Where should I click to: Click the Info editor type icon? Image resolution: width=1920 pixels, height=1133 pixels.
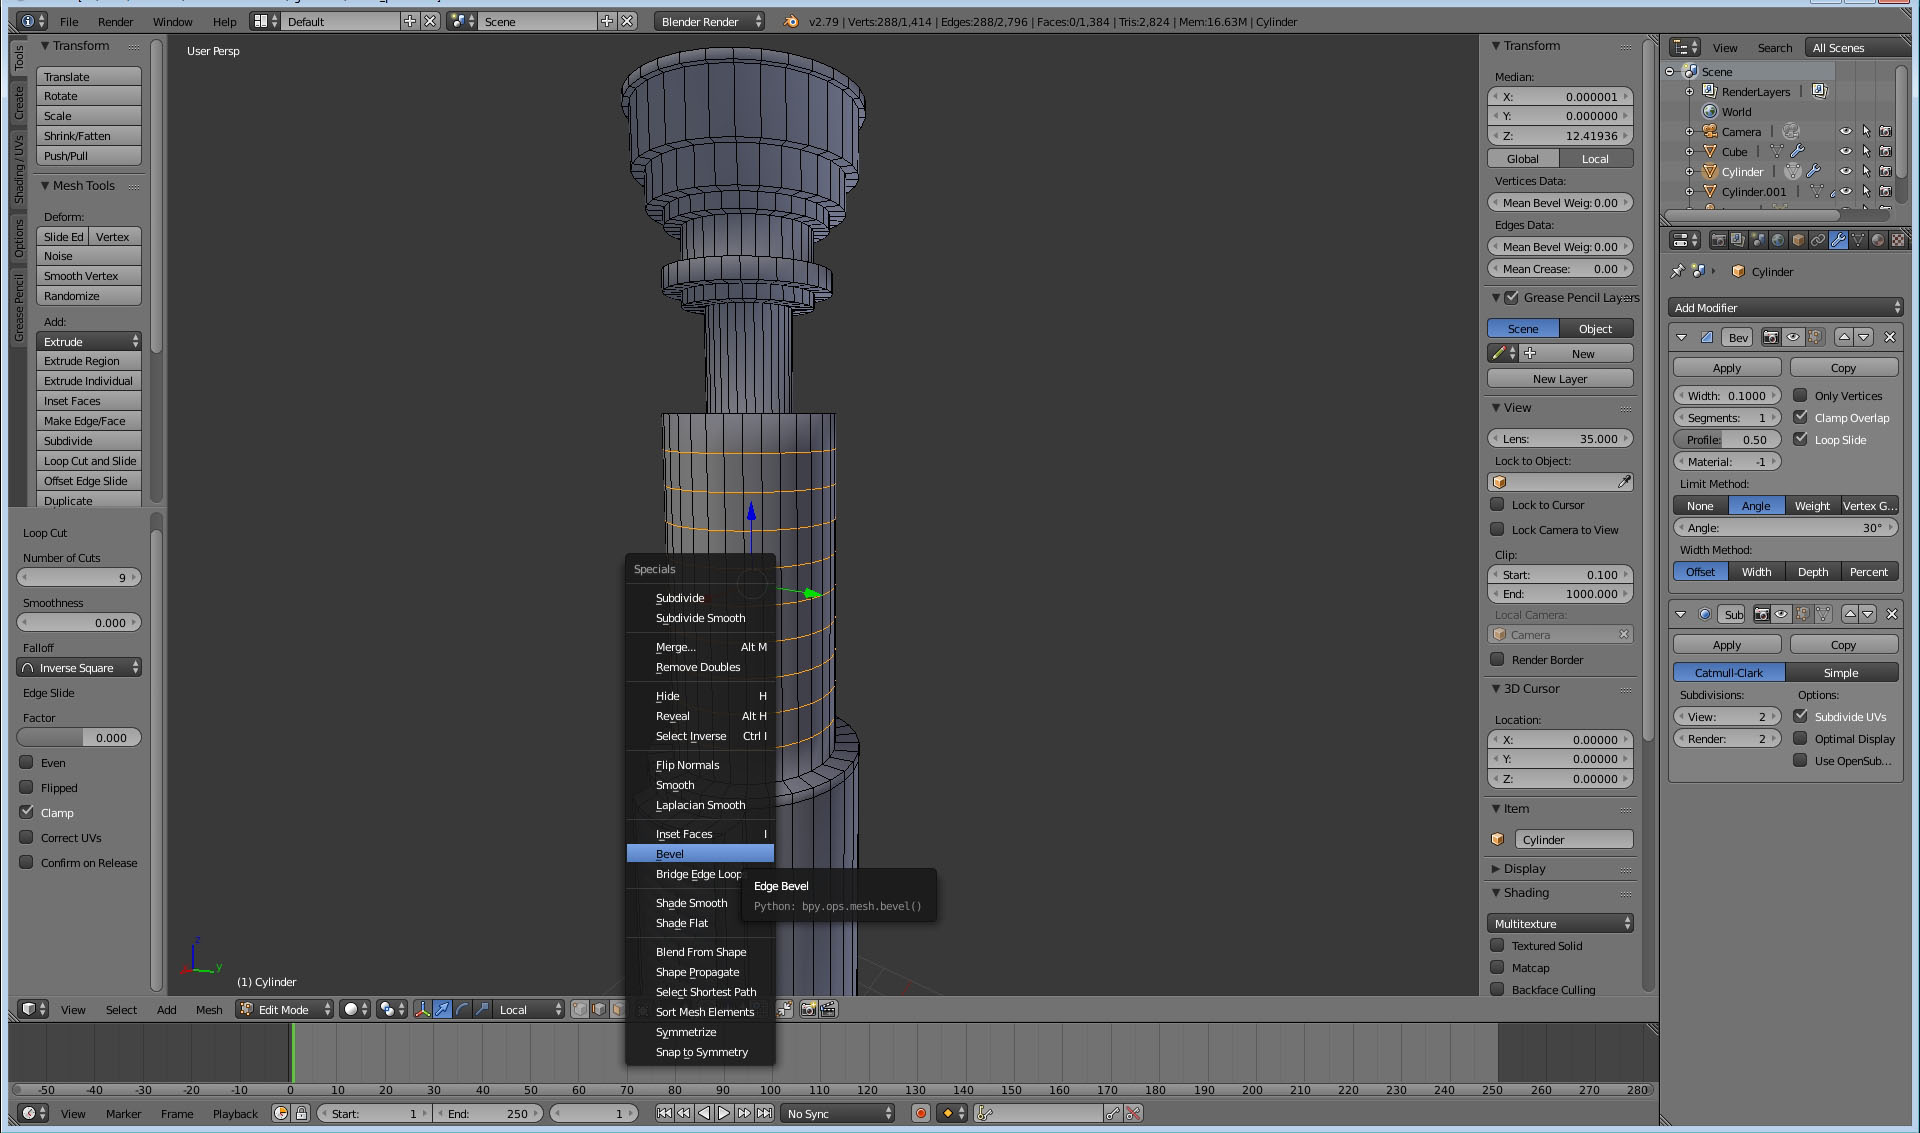click(x=32, y=21)
